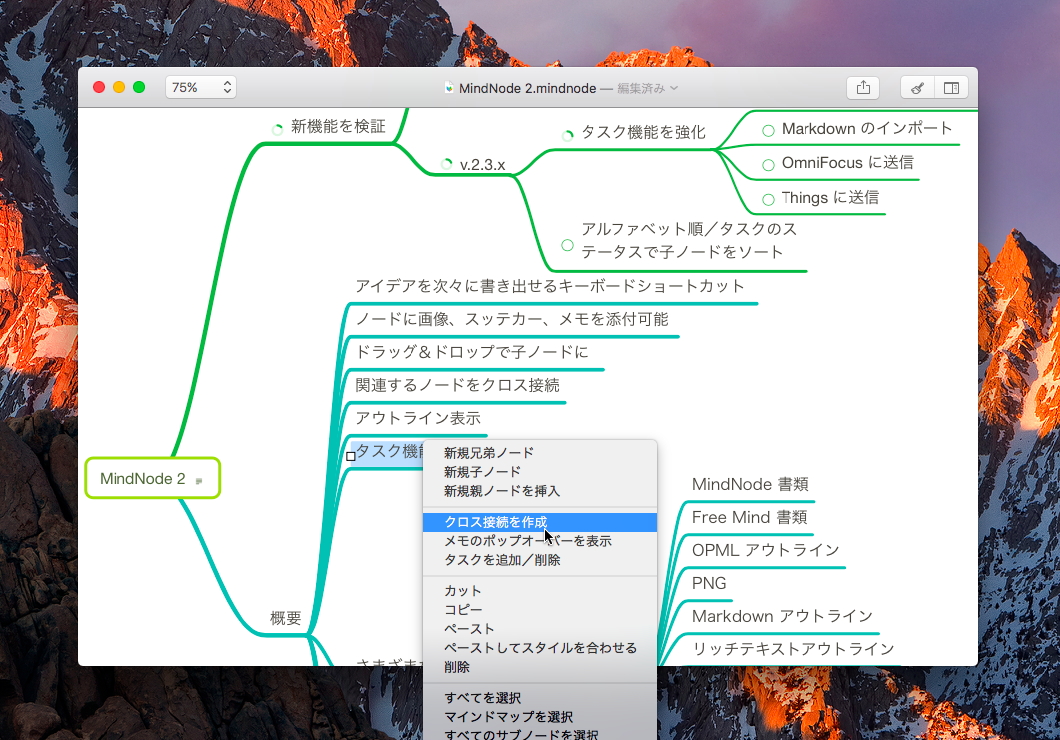The image size is (1060, 740).
Task: Choose 新規親ノードを挿入 menu entry
Action: tap(539, 491)
